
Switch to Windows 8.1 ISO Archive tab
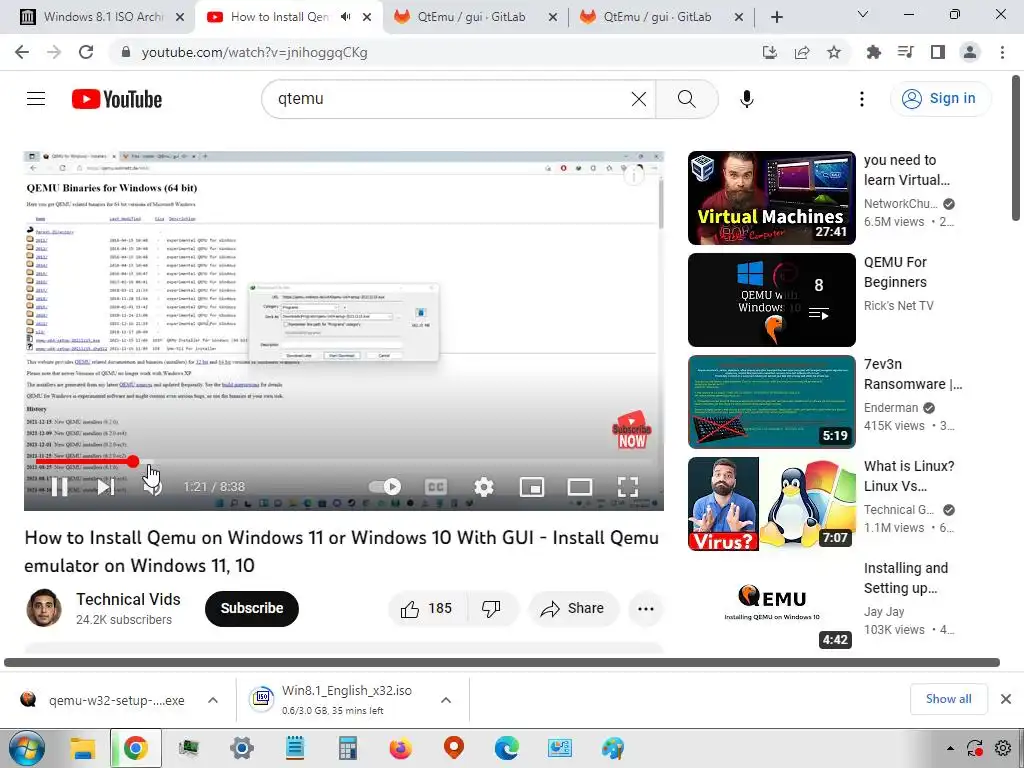coord(101,17)
